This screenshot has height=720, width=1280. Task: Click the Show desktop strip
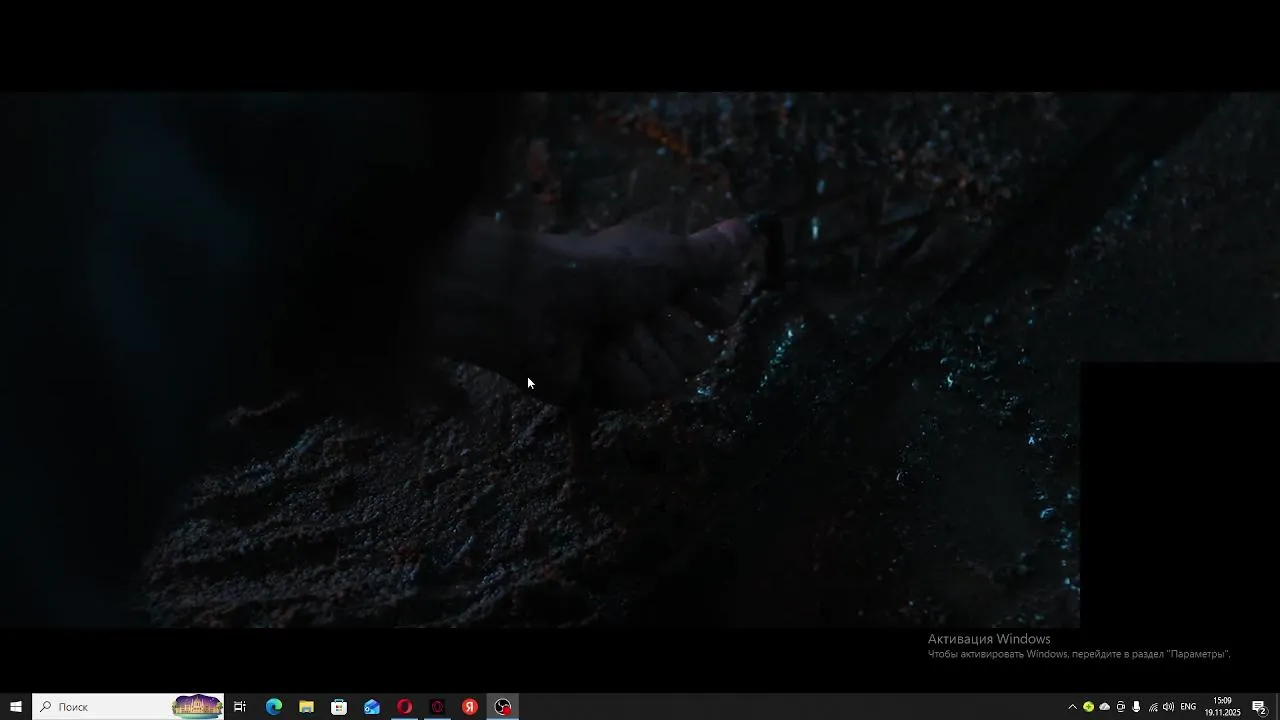coord(1277,707)
